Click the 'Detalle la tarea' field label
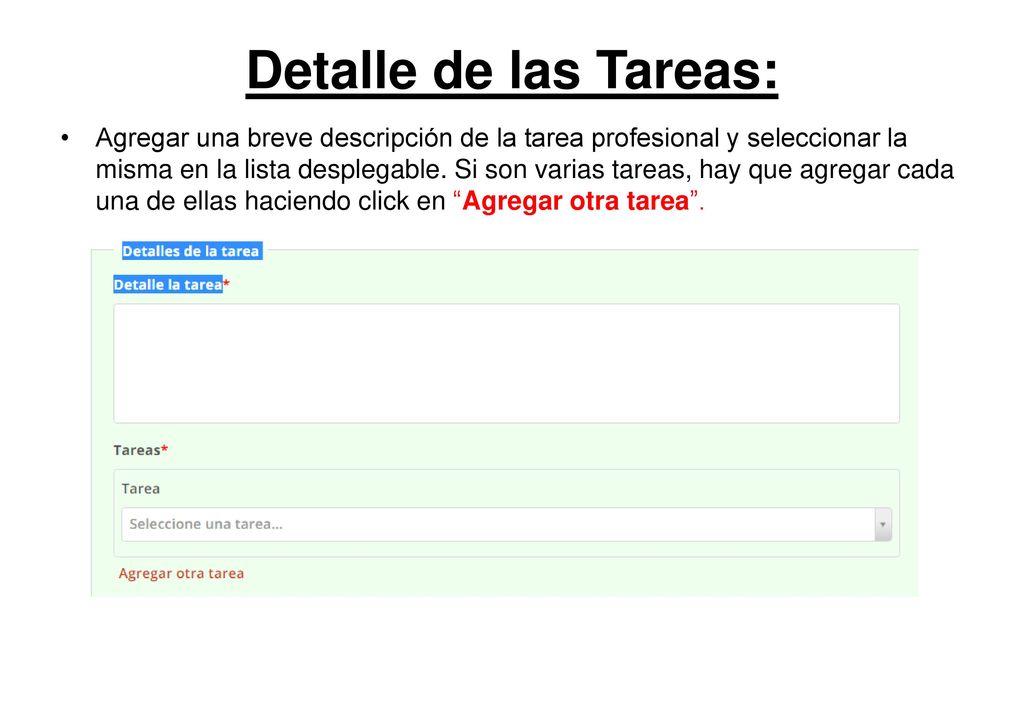The width and height of the screenshot is (1024, 709). (168, 285)
